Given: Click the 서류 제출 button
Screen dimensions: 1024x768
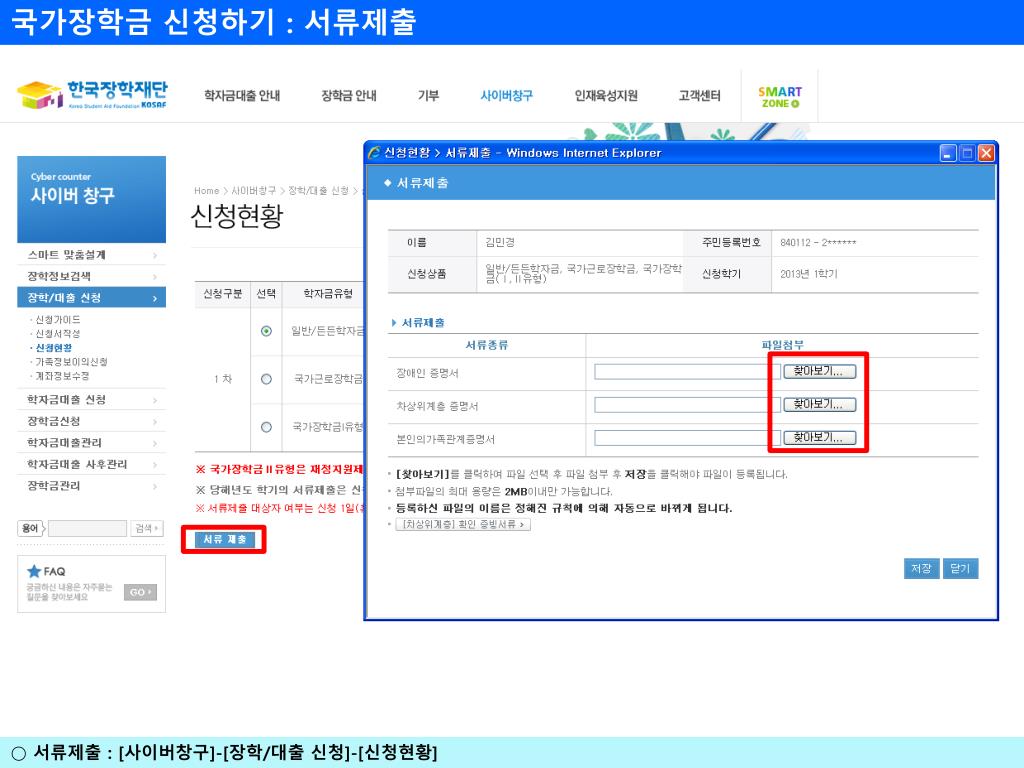Looking at the screenshot, I should click(225, 539).
